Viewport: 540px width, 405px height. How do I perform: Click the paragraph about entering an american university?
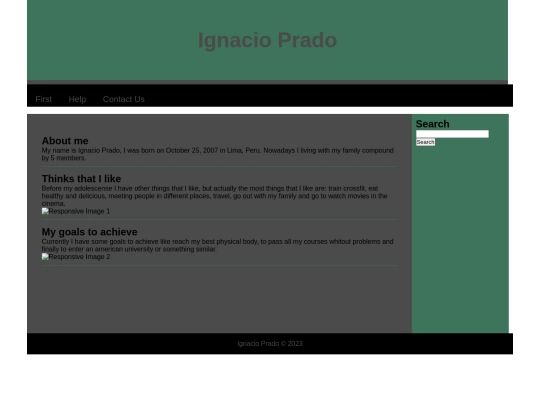(218, 245)
